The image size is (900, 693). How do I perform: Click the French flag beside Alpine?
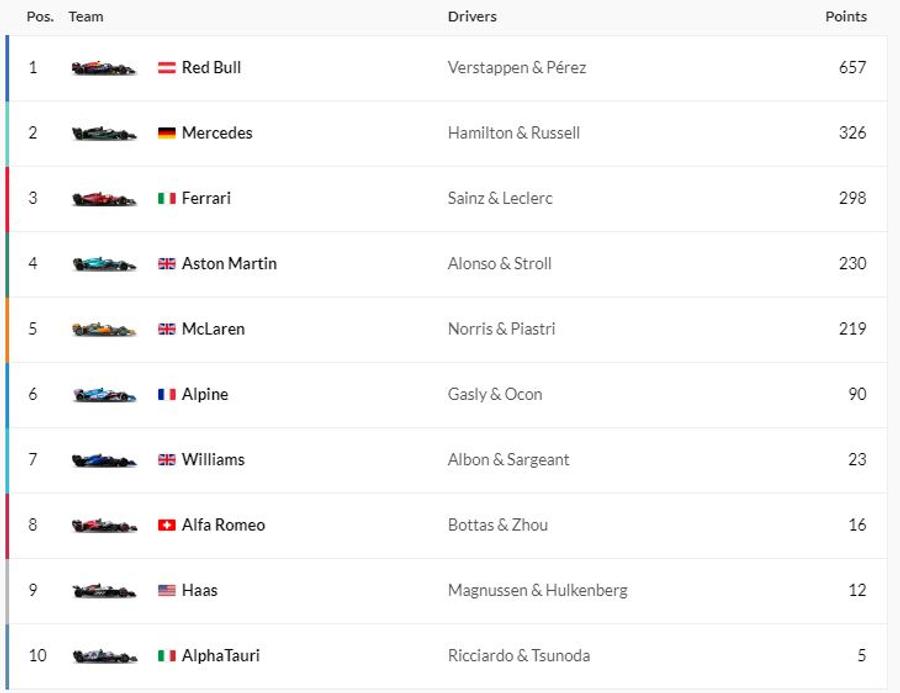(x=166, y=394)
